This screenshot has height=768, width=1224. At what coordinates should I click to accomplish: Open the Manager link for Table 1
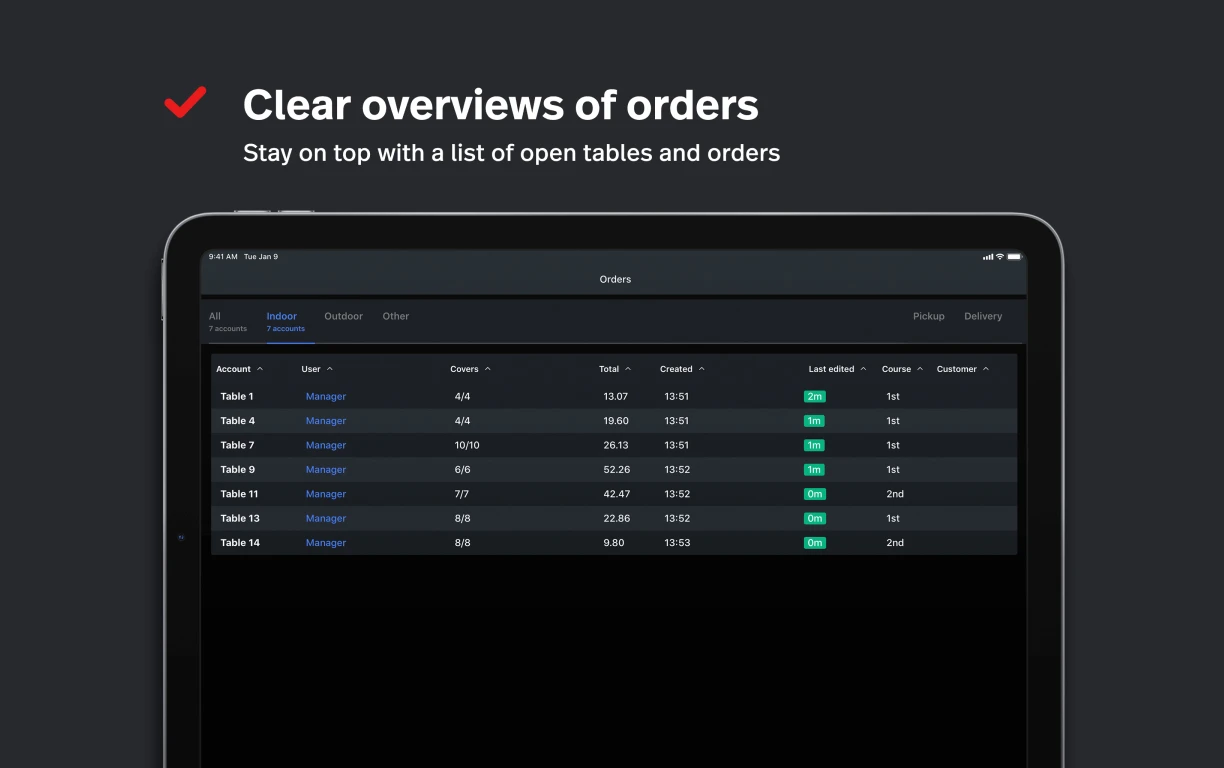pyautogui.click(x=326, y=397)
